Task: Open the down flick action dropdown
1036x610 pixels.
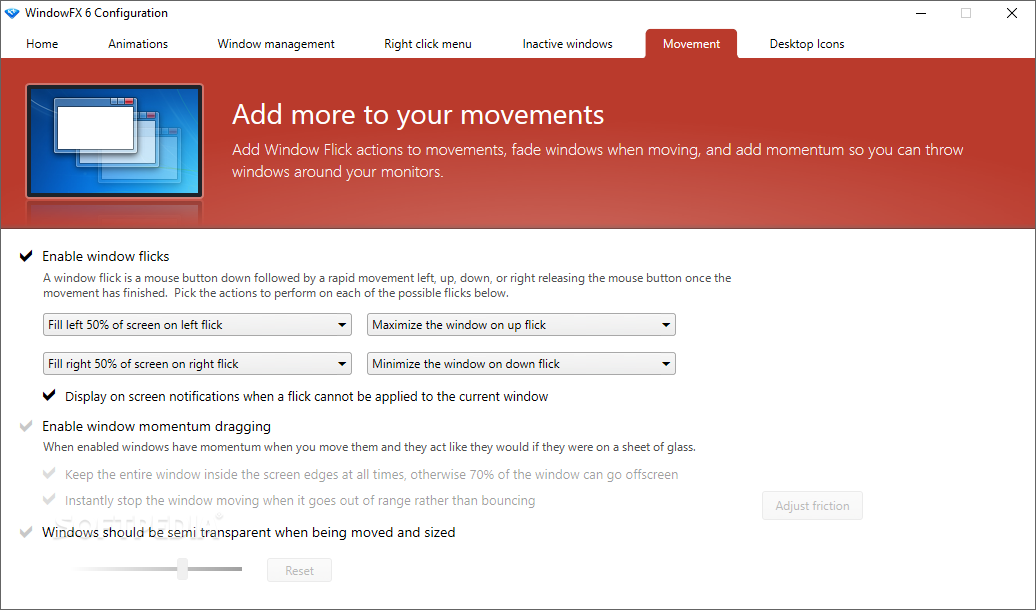Action: pos(521,363)
